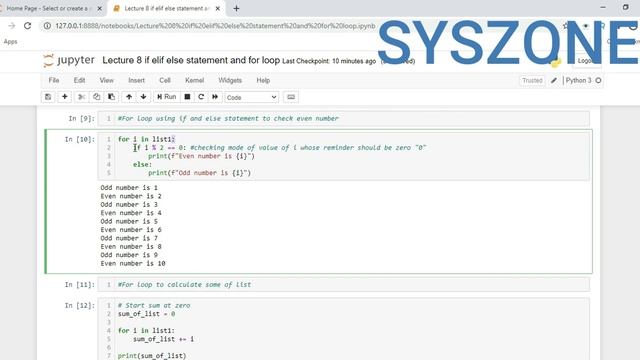This screenshot has height=360, width=640.
Task: Click Last Checkpoint 10 minutes ago text
Action: click(329, 61)
